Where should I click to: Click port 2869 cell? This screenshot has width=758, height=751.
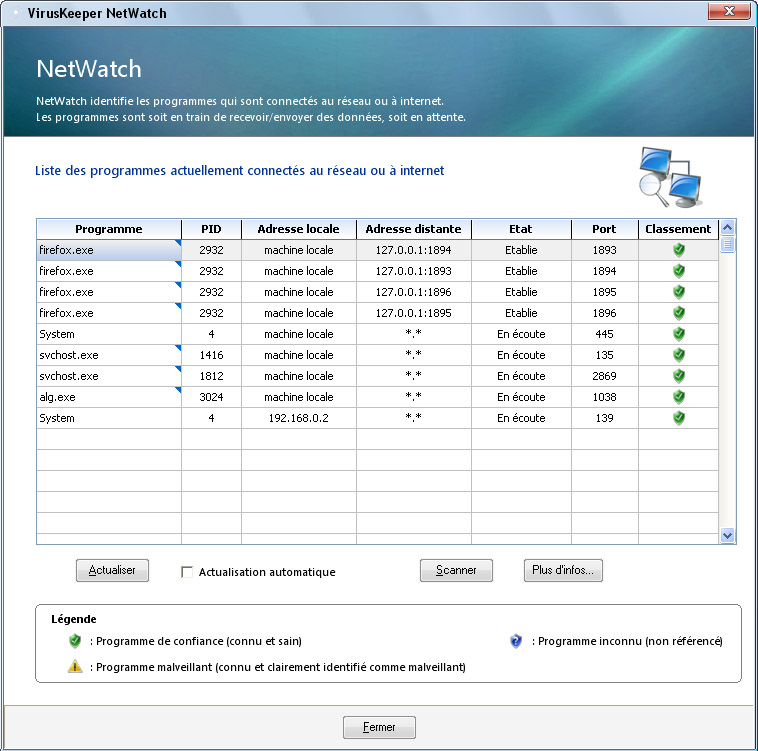pos(604,376)
